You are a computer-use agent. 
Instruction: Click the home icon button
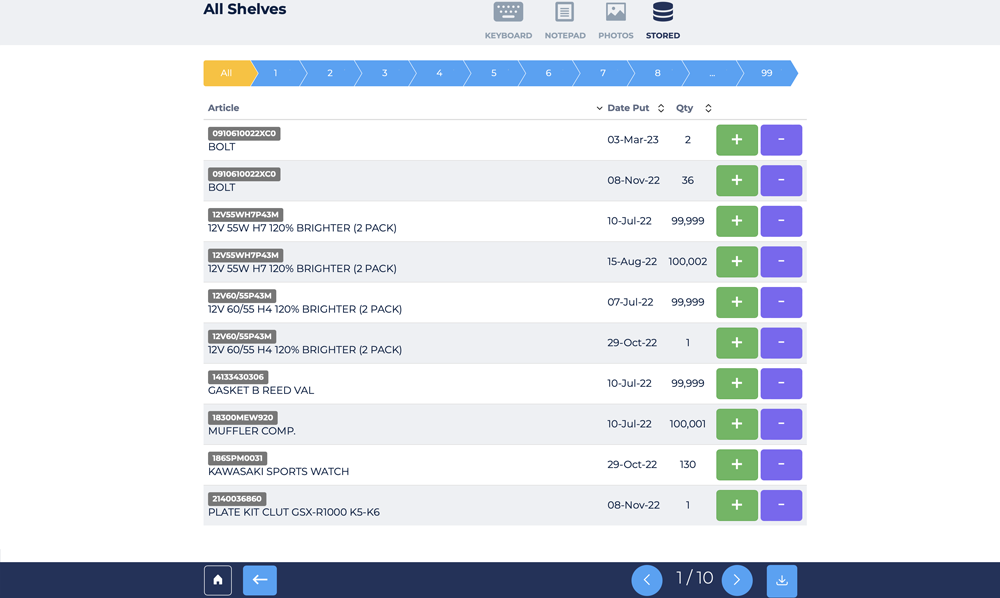218,580
